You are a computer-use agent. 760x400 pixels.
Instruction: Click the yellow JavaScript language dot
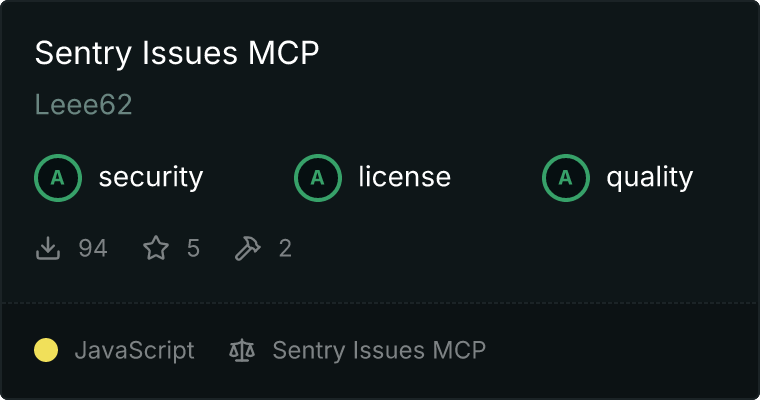[x=46, y=350]
